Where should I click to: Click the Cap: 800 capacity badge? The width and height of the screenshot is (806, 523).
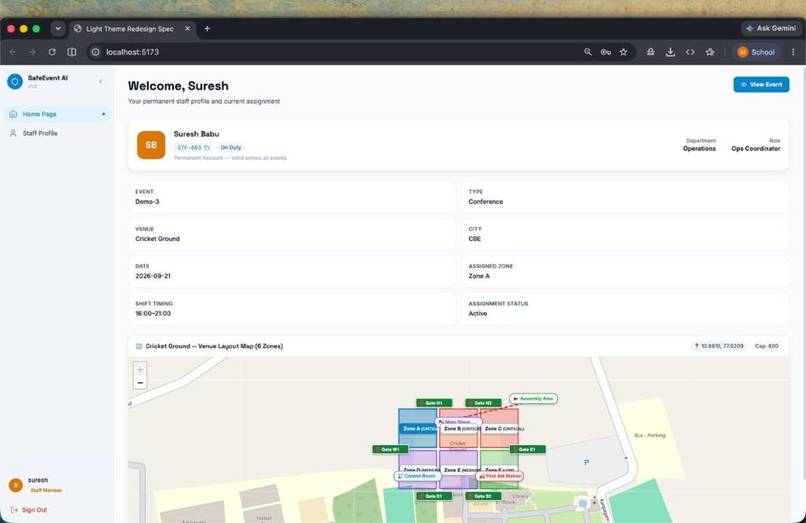766,346
